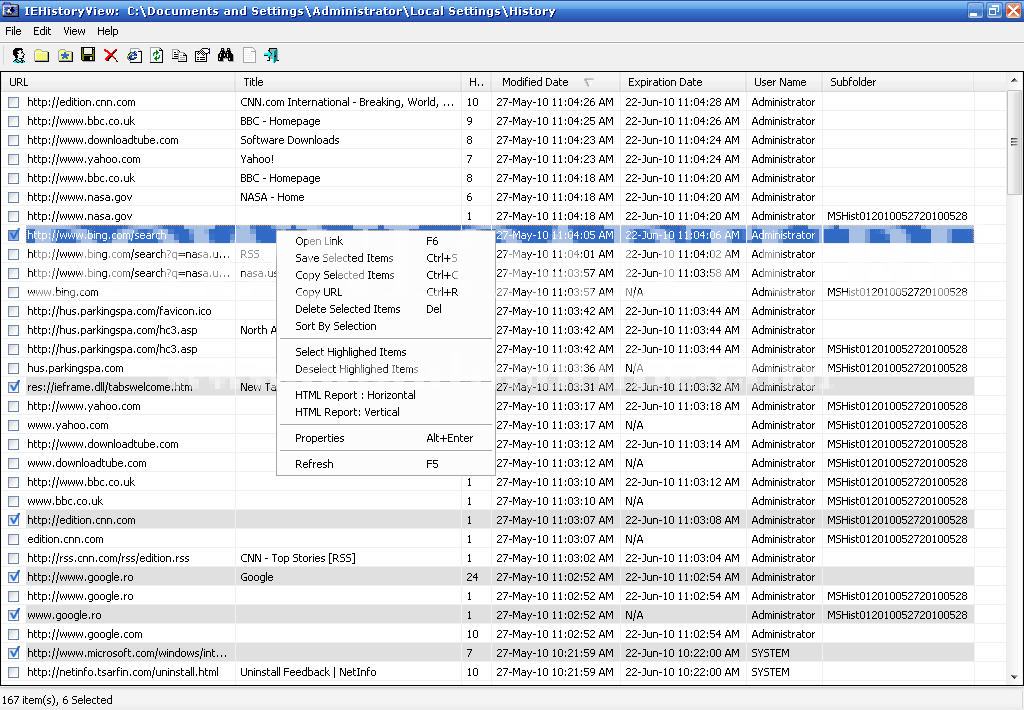Screen dimensions: 1024x710
Task: Exit IEHistoryView using the door icon
Action: click(272, 56)
